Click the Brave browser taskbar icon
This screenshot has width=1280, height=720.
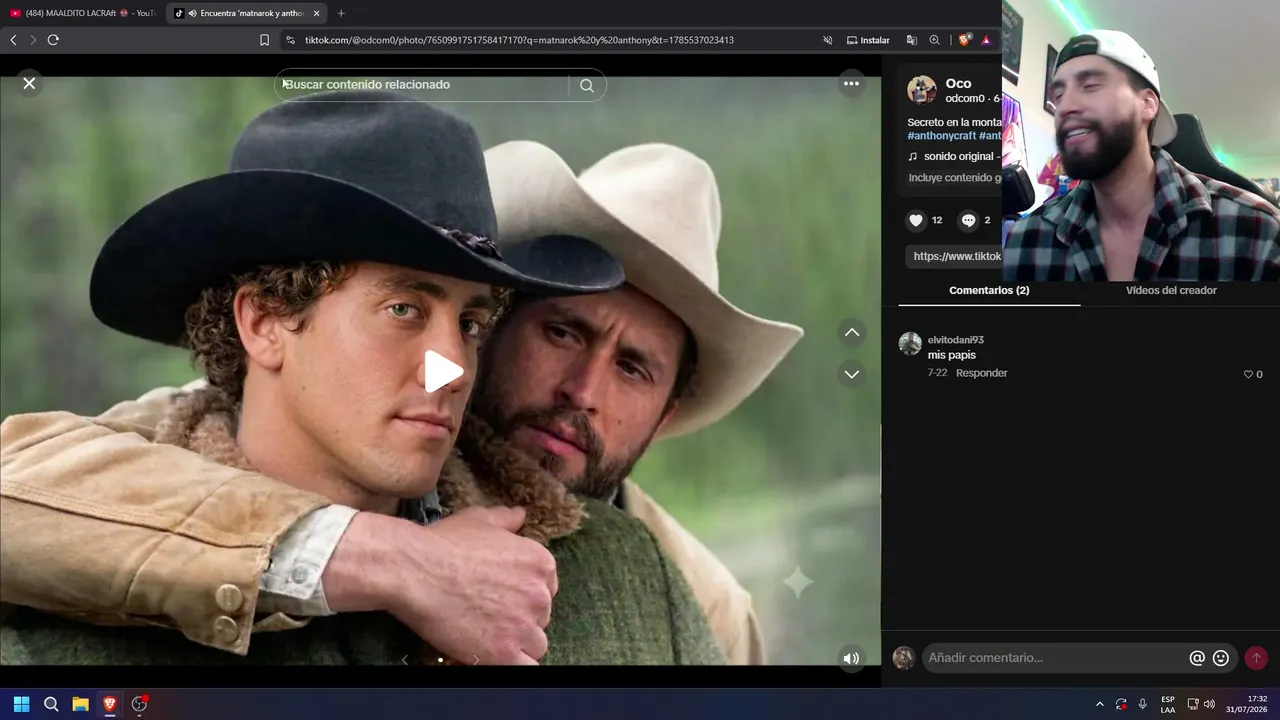click(110, 704)
